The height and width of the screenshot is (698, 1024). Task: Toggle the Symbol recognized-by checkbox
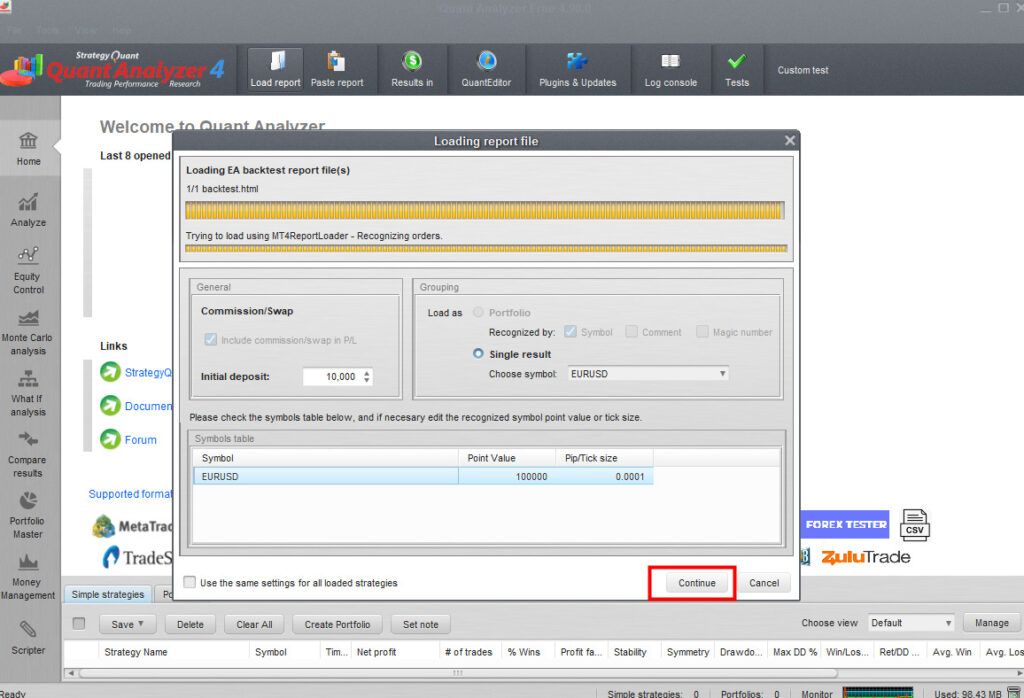click(570, 332)
